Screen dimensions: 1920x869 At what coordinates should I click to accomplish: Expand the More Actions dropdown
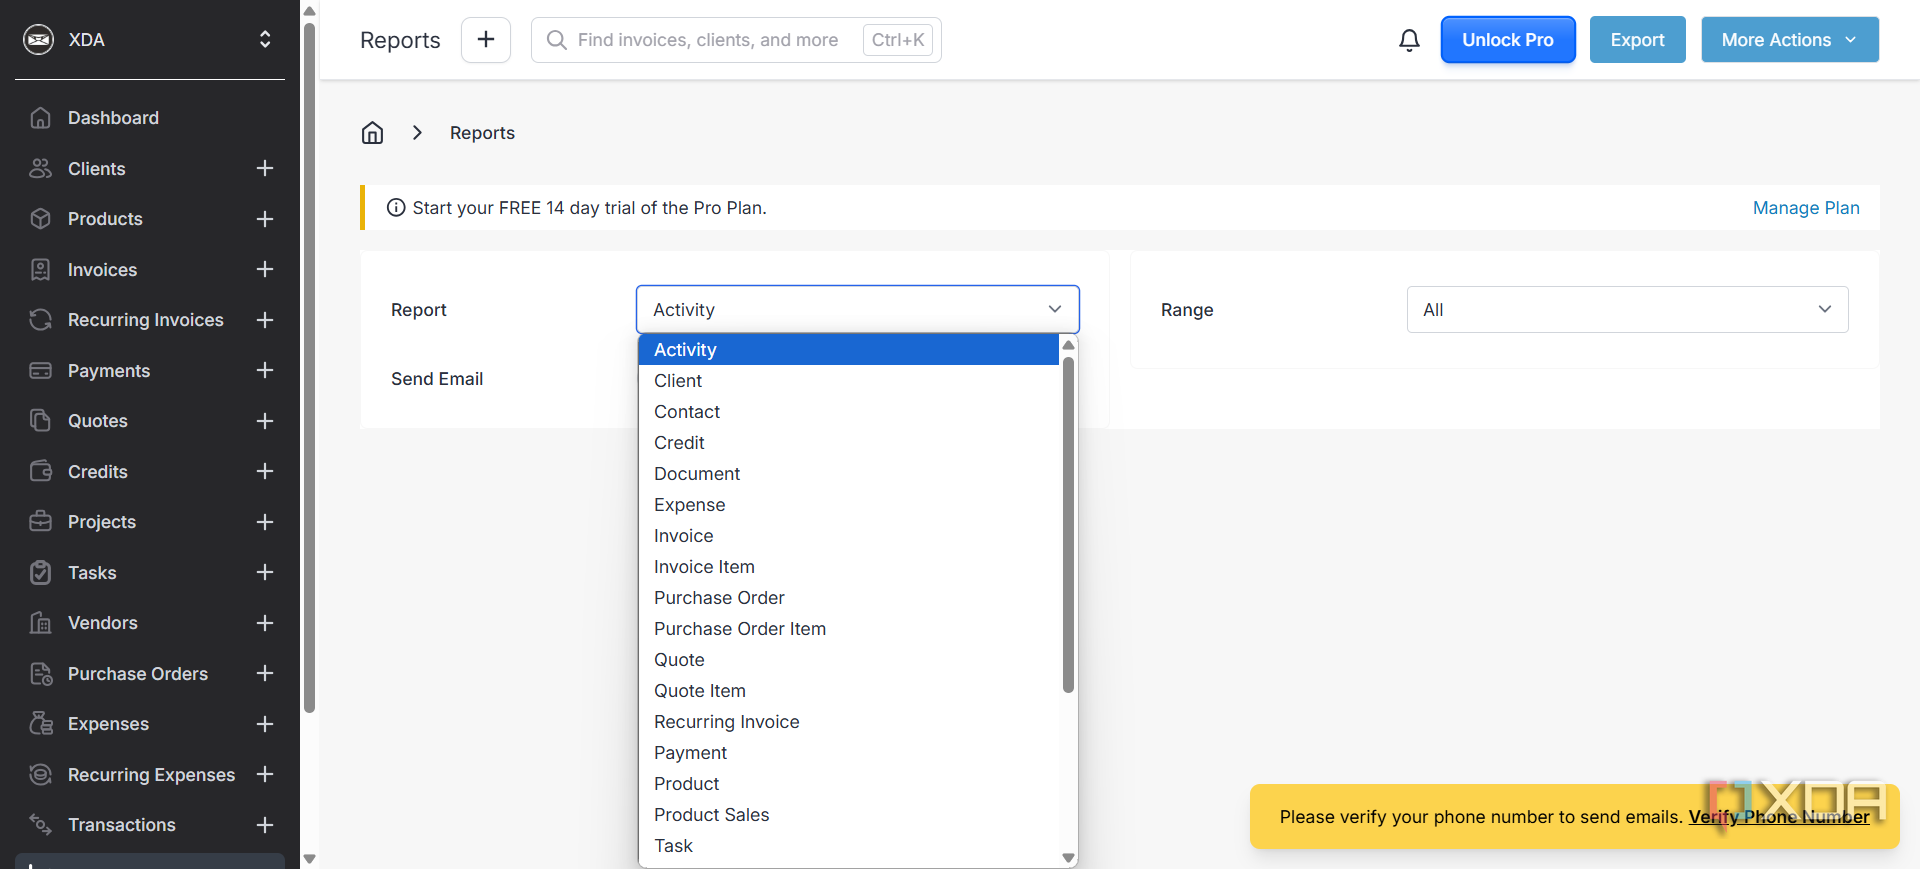pos(1790,40)
